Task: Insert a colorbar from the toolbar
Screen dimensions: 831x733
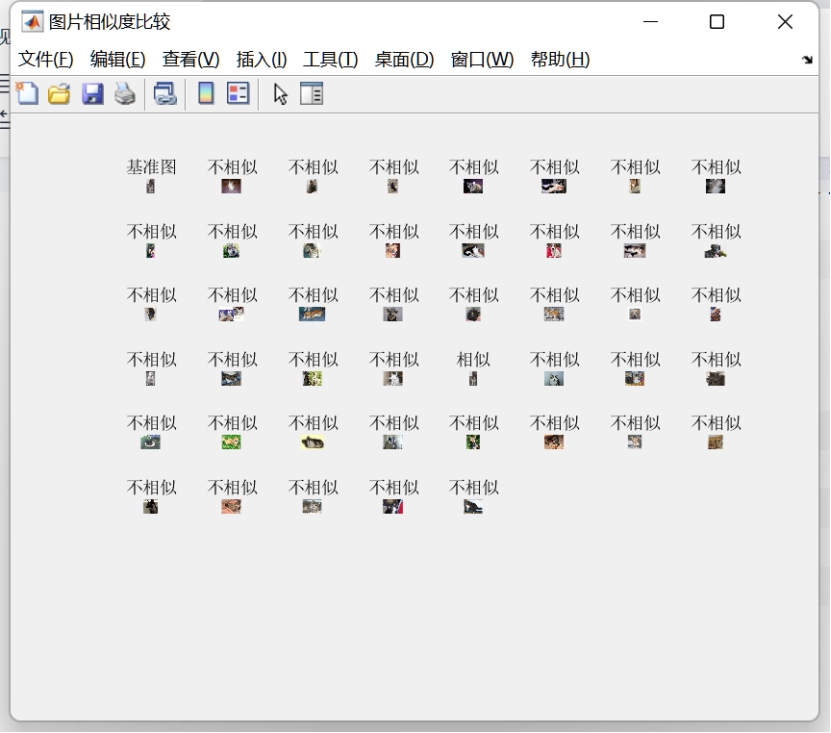Action: click(x=205, y=94)
